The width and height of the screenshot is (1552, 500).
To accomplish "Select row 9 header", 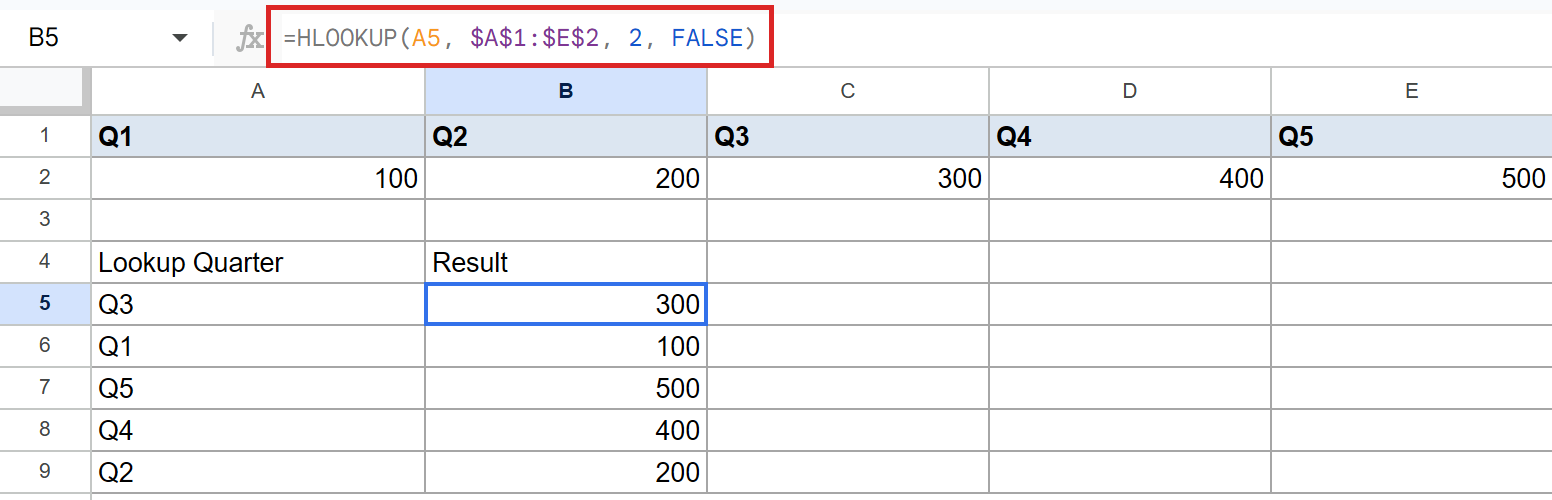I will coord(45,471).
